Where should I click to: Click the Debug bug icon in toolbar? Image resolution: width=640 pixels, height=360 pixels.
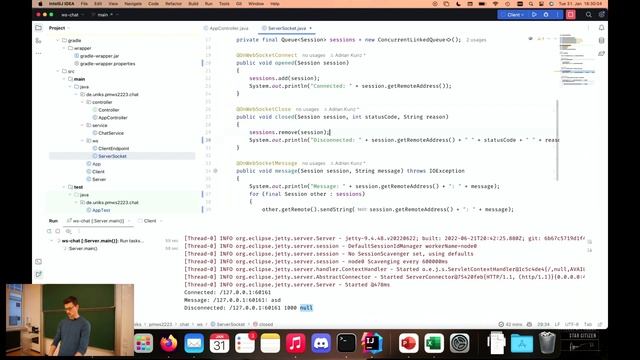(546, 15)
